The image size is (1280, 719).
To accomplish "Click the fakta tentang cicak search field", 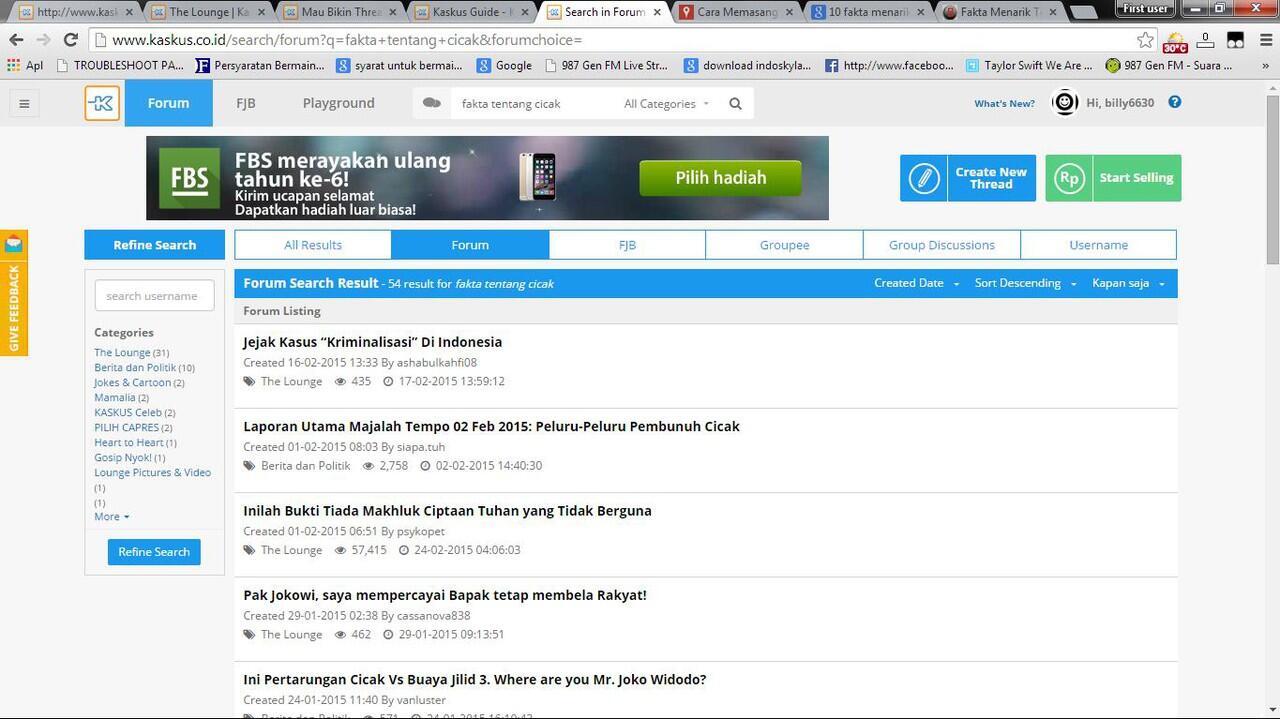I will [x=535, y=104].
